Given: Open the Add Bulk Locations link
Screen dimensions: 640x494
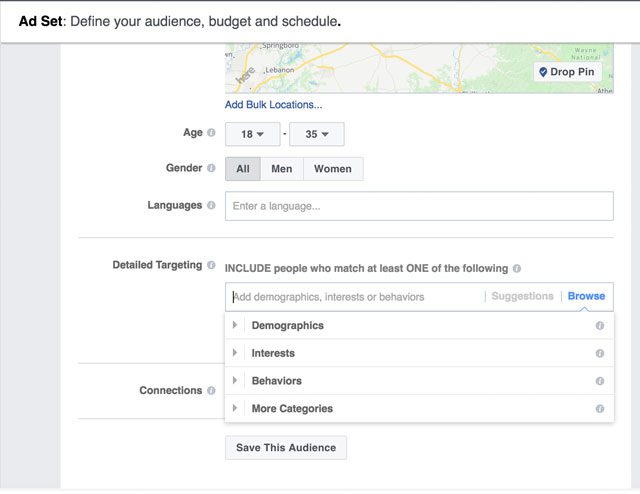Looking at the screenshot, I should [x=273, y=105].
